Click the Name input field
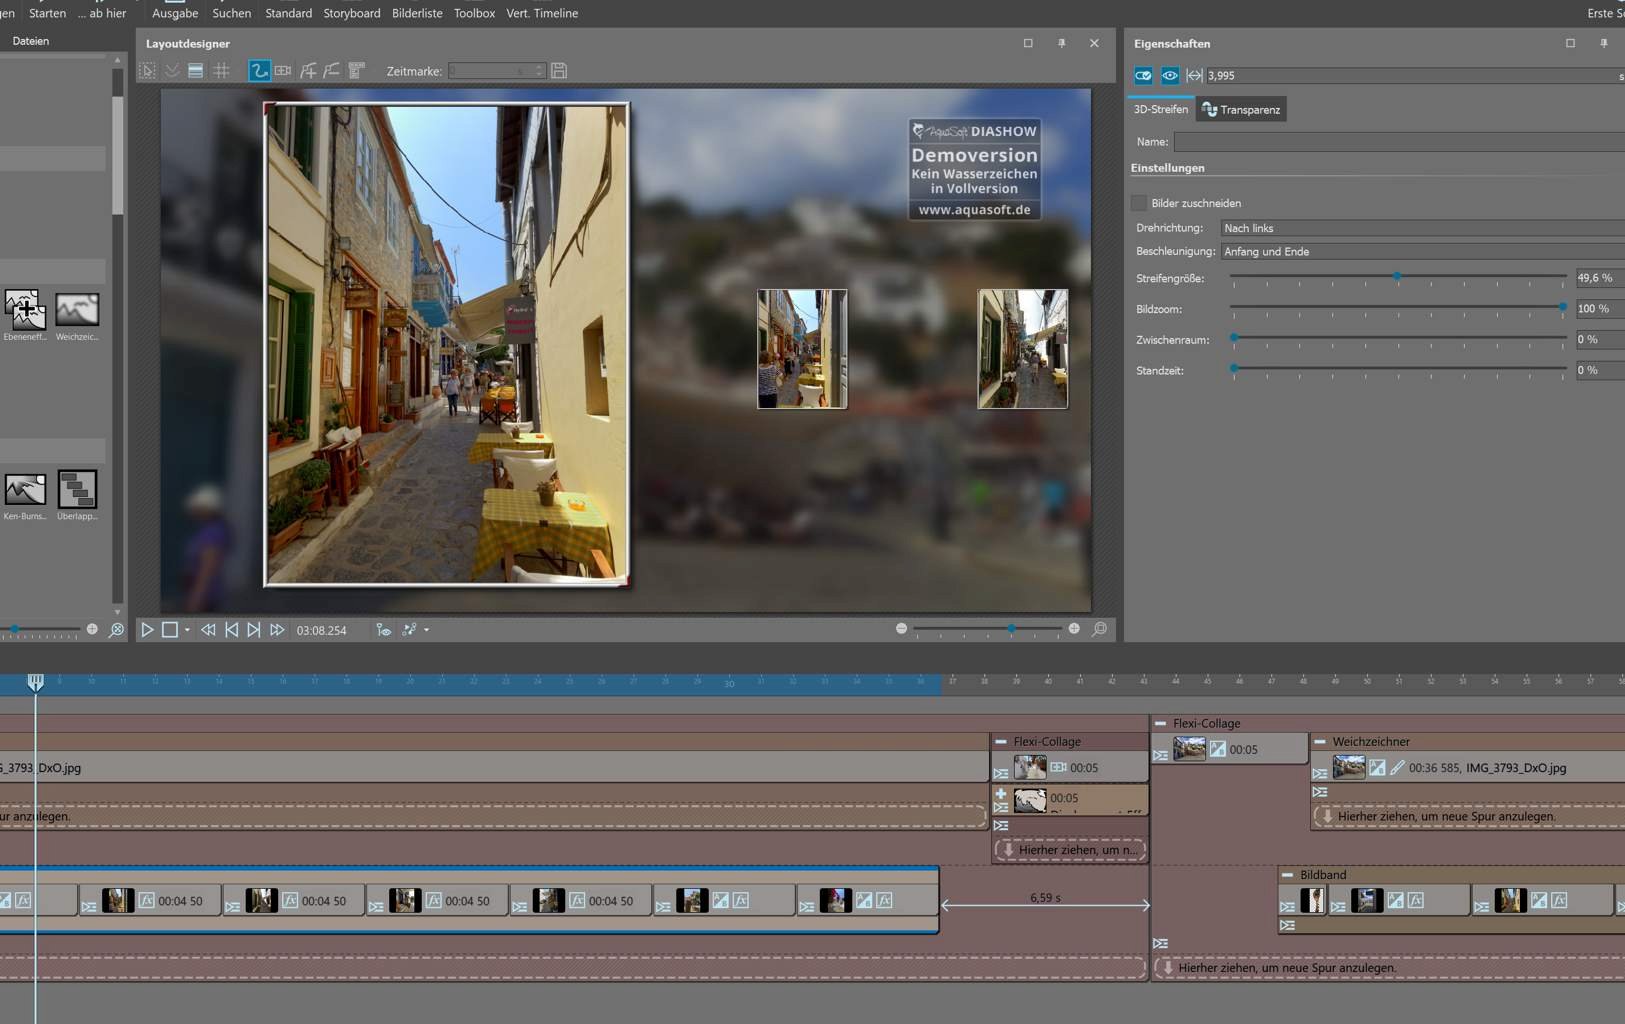 [x=1400, y=142]
